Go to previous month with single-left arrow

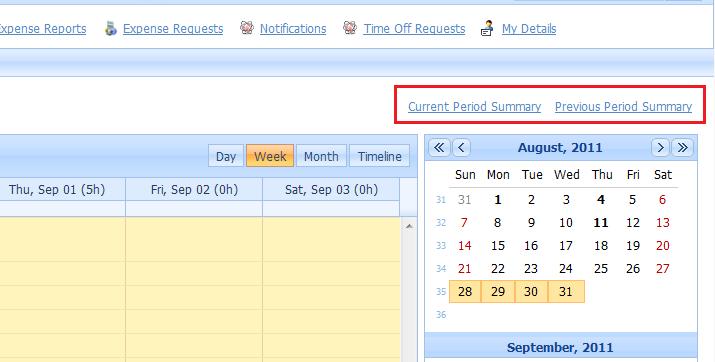click(x=461, y=148)
